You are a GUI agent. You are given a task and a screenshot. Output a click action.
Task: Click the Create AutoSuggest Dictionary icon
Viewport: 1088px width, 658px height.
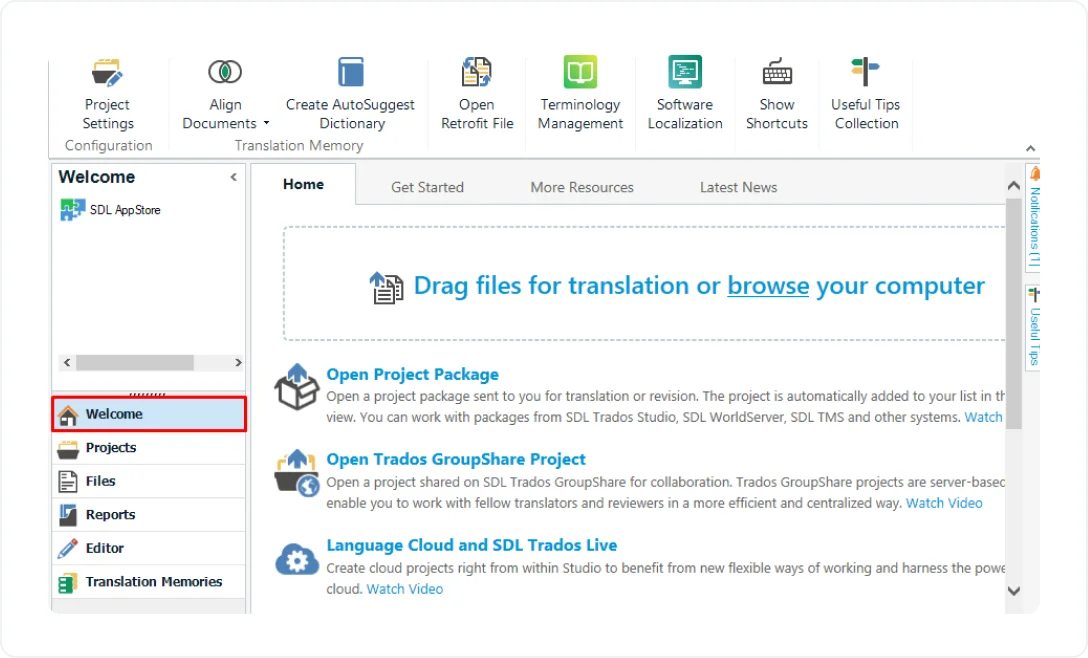pyautogui.click(x=350, y=70)
